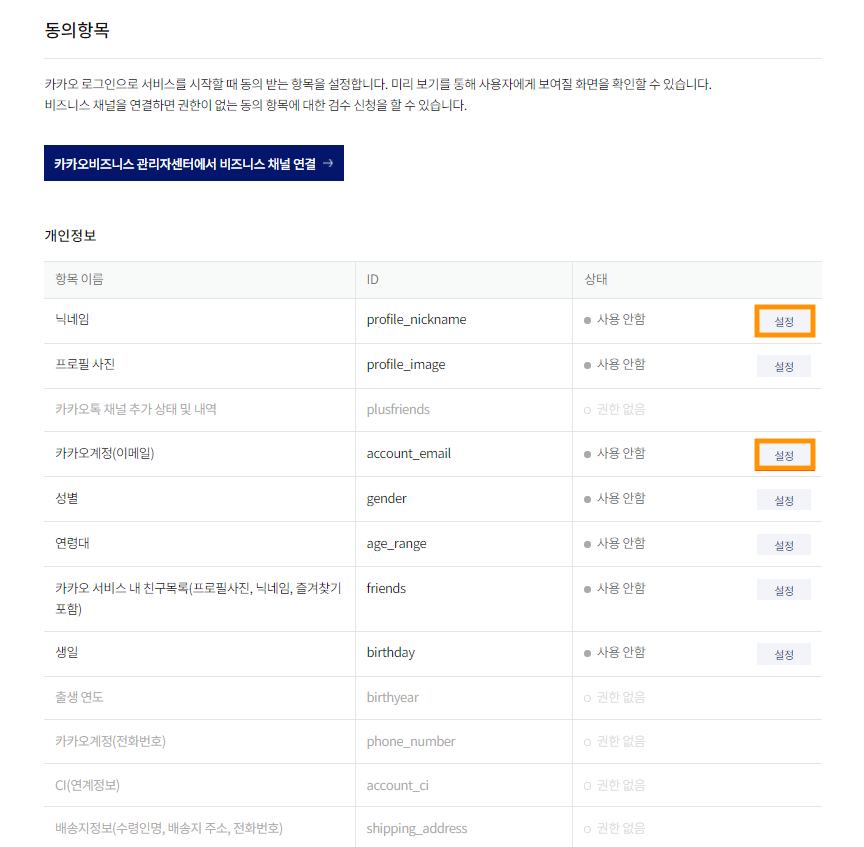The width and height of the screenshot is (864, 847).
Task: Click the 출생 연도 item name
Action: 79,697
